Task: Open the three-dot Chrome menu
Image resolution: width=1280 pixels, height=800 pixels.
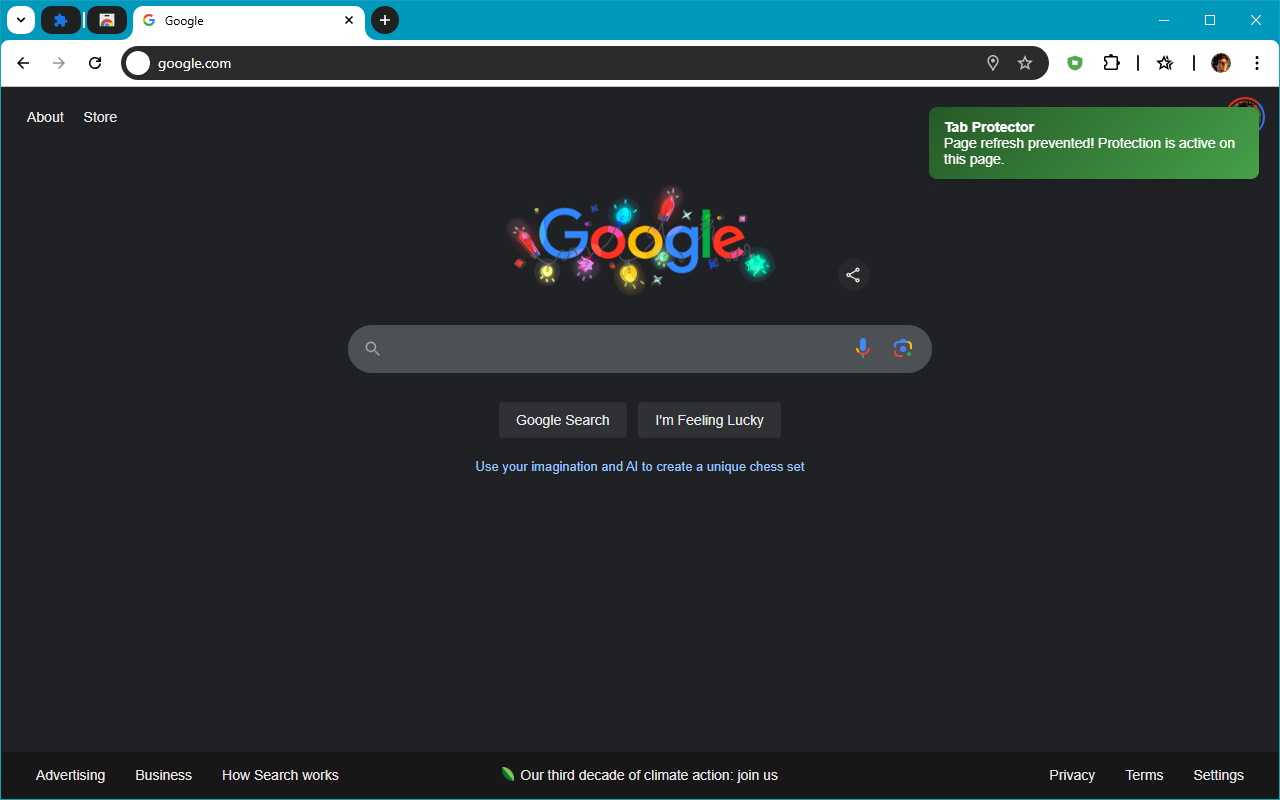Action: 1256,62
